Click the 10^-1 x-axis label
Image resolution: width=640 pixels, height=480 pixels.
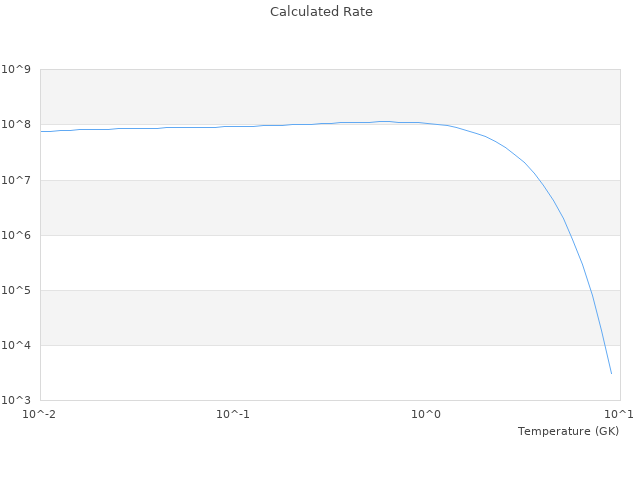point(233,414)
